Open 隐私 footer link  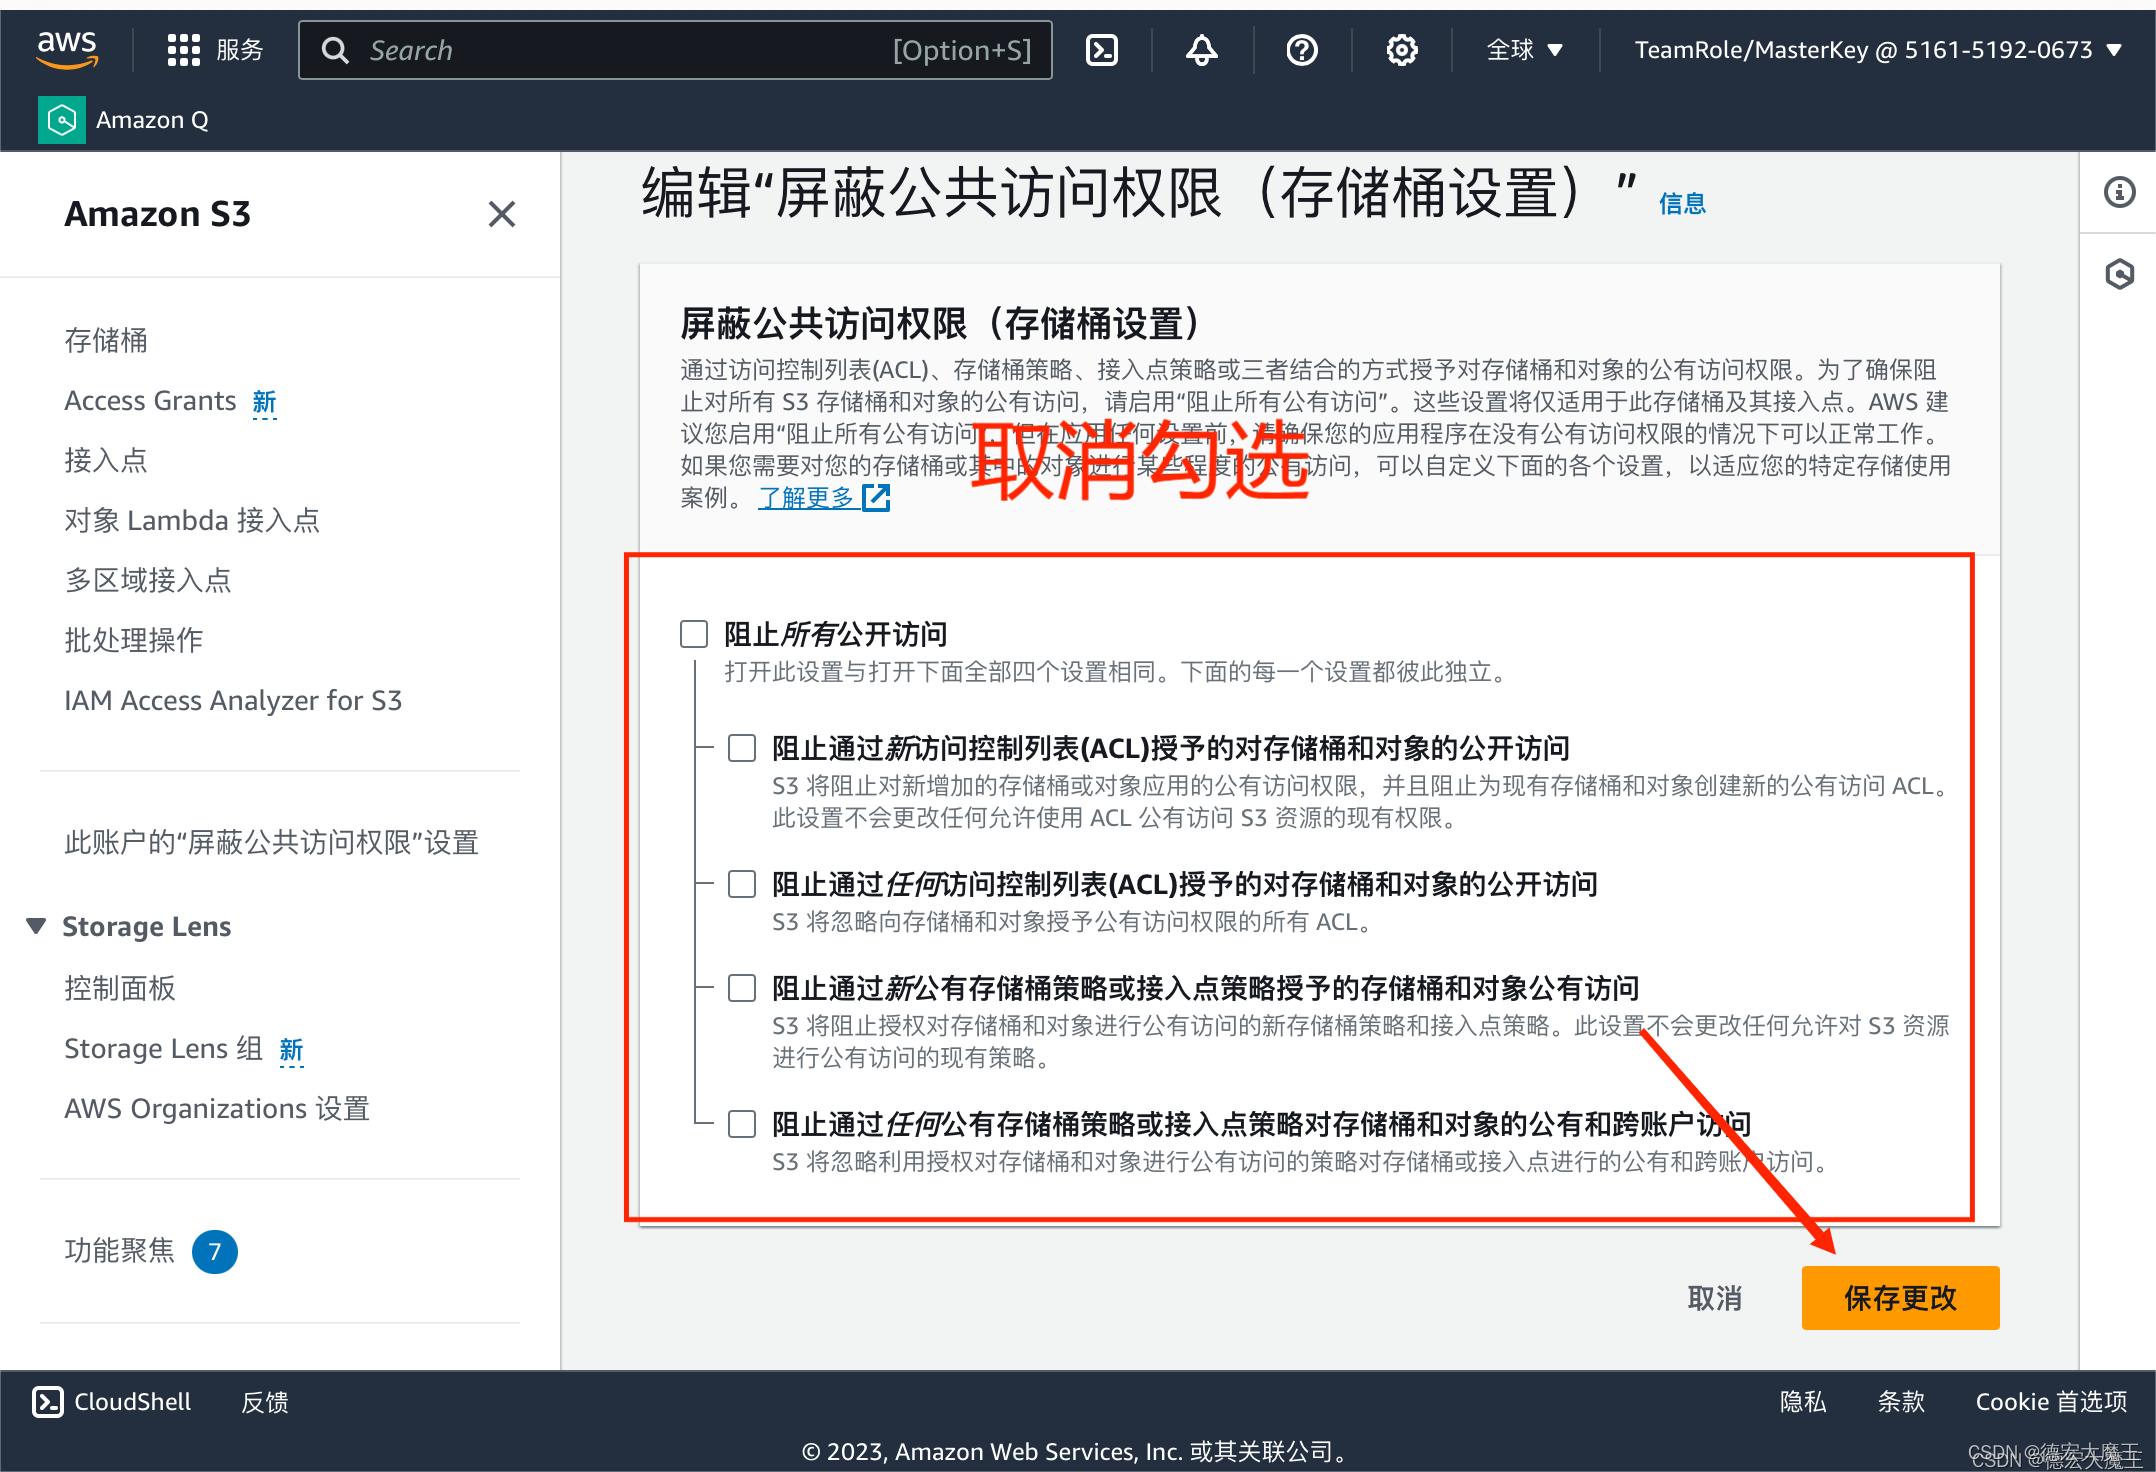tap(1803, 1402)
